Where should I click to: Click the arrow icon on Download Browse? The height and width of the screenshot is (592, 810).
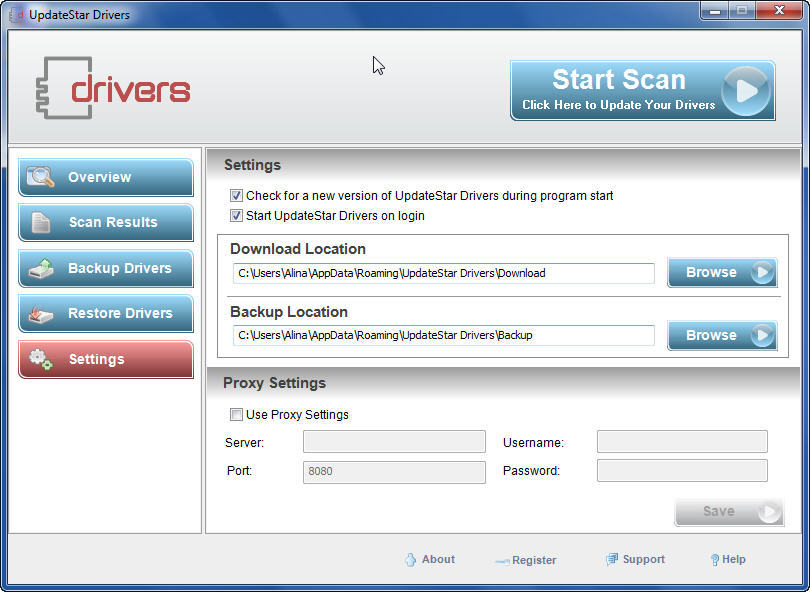click(x=762, y=272)
